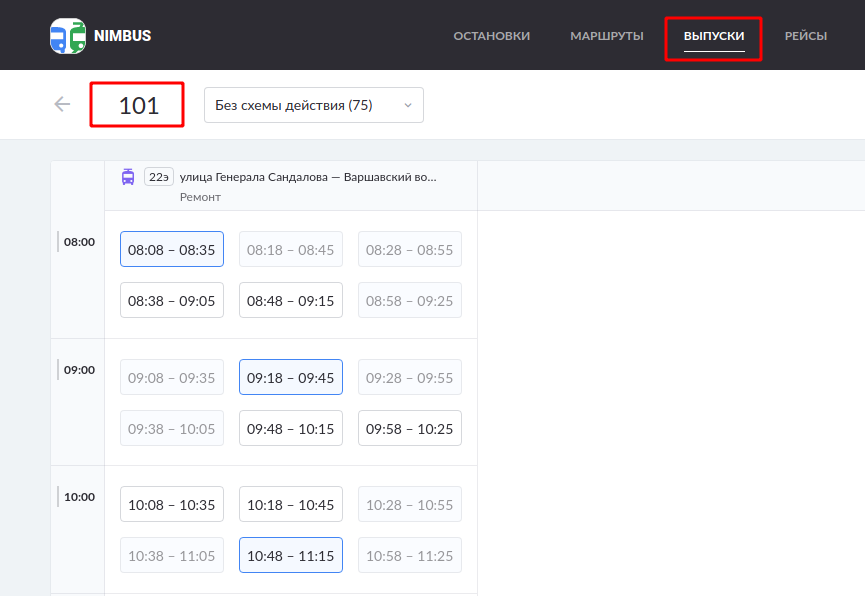The height and width of the screenshot is (596, 865).
Task: Click the 08:00 hour marker
Action: pos(79,242)
